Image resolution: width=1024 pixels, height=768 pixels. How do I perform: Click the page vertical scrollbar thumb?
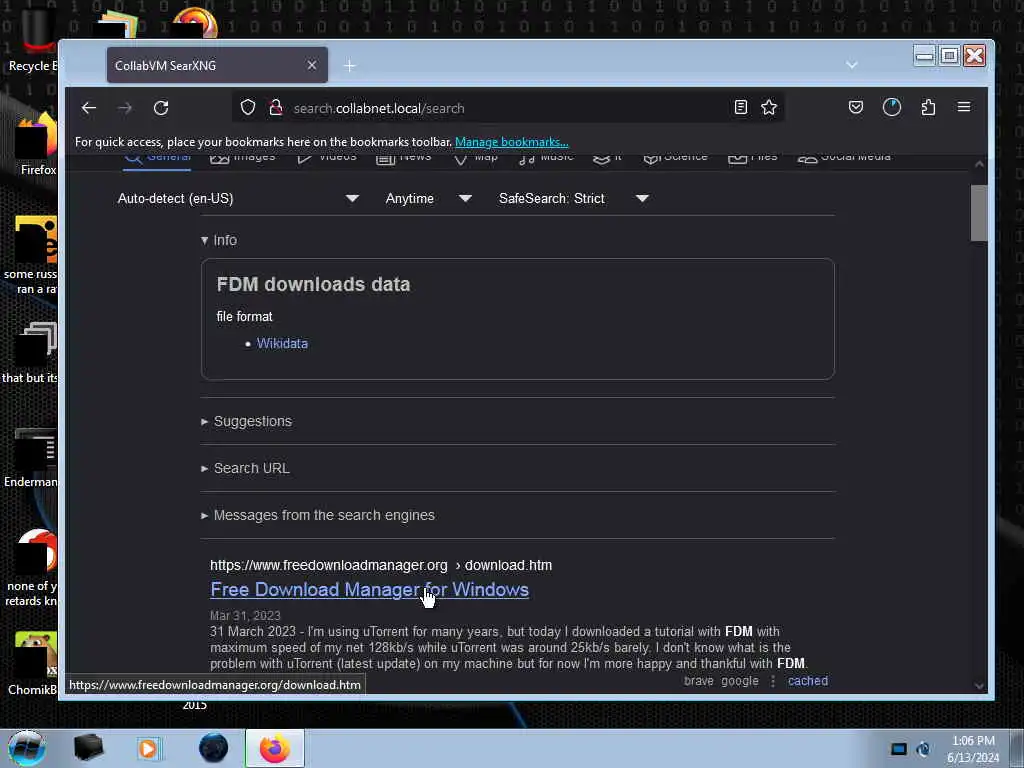pos(978,214)
